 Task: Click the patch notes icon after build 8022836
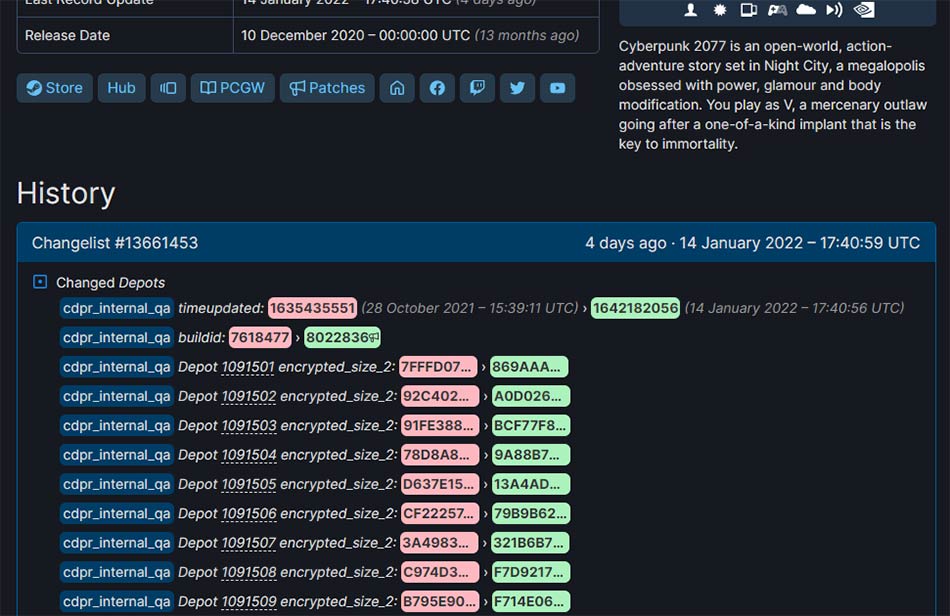point(374,338)
